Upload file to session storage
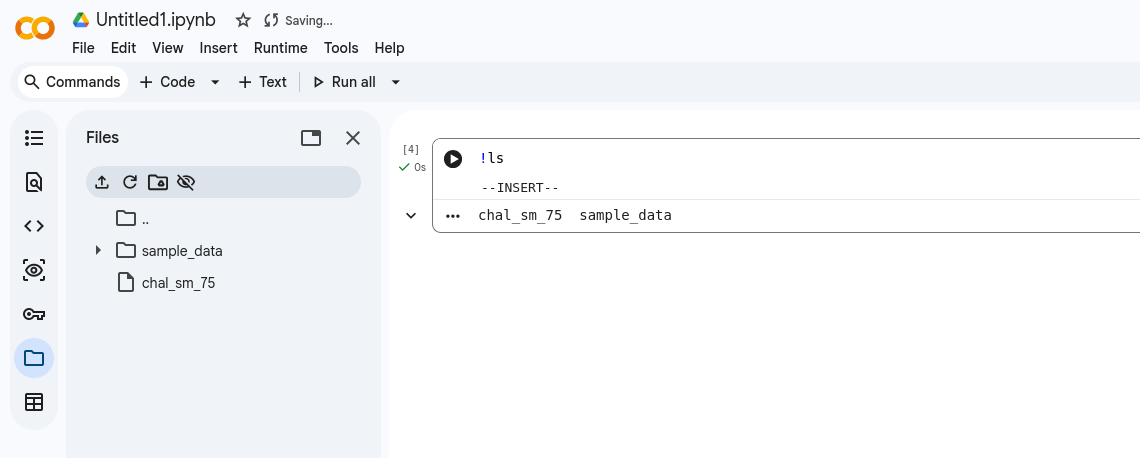The width and height of the screenshot is (1140, 458). tap(103, 182)
